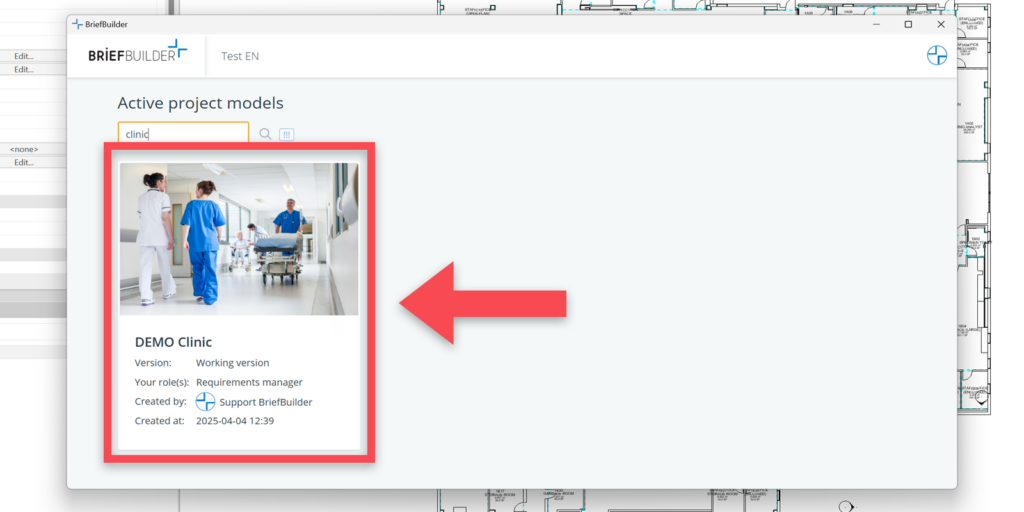Click the BriefBuilder header logo
Viewport: 1024px width, 512px height.
(137, 54)
